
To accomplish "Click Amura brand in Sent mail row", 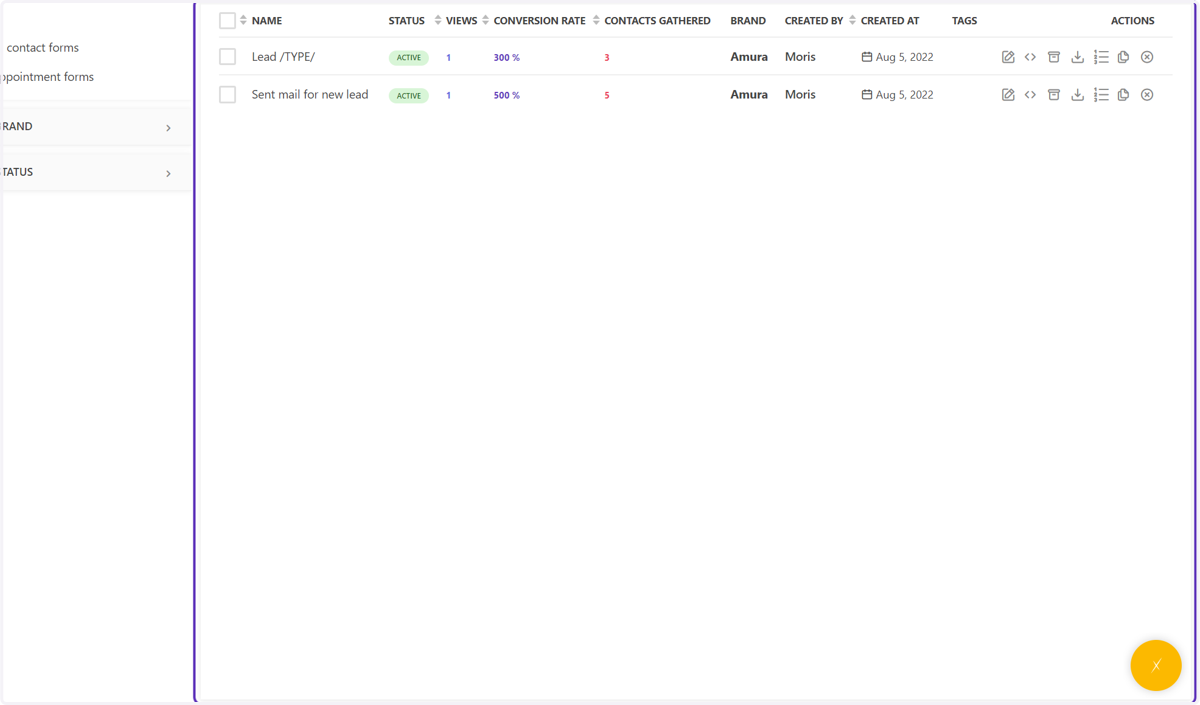I will pyautogui.click(x=749, y=95).
